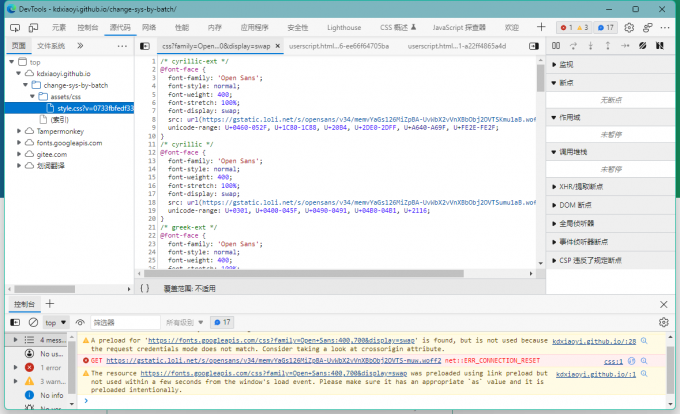Open the top context dropdown in console
The height and width of the screenshot is (414, 680).
(56, 323)
